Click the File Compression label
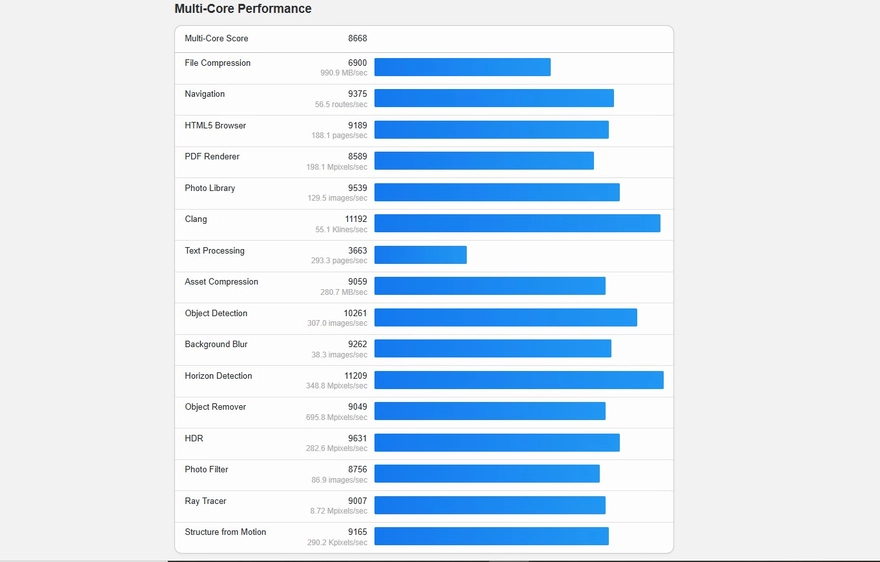This screenshot has height=562, width=880. tap(218, 63)
